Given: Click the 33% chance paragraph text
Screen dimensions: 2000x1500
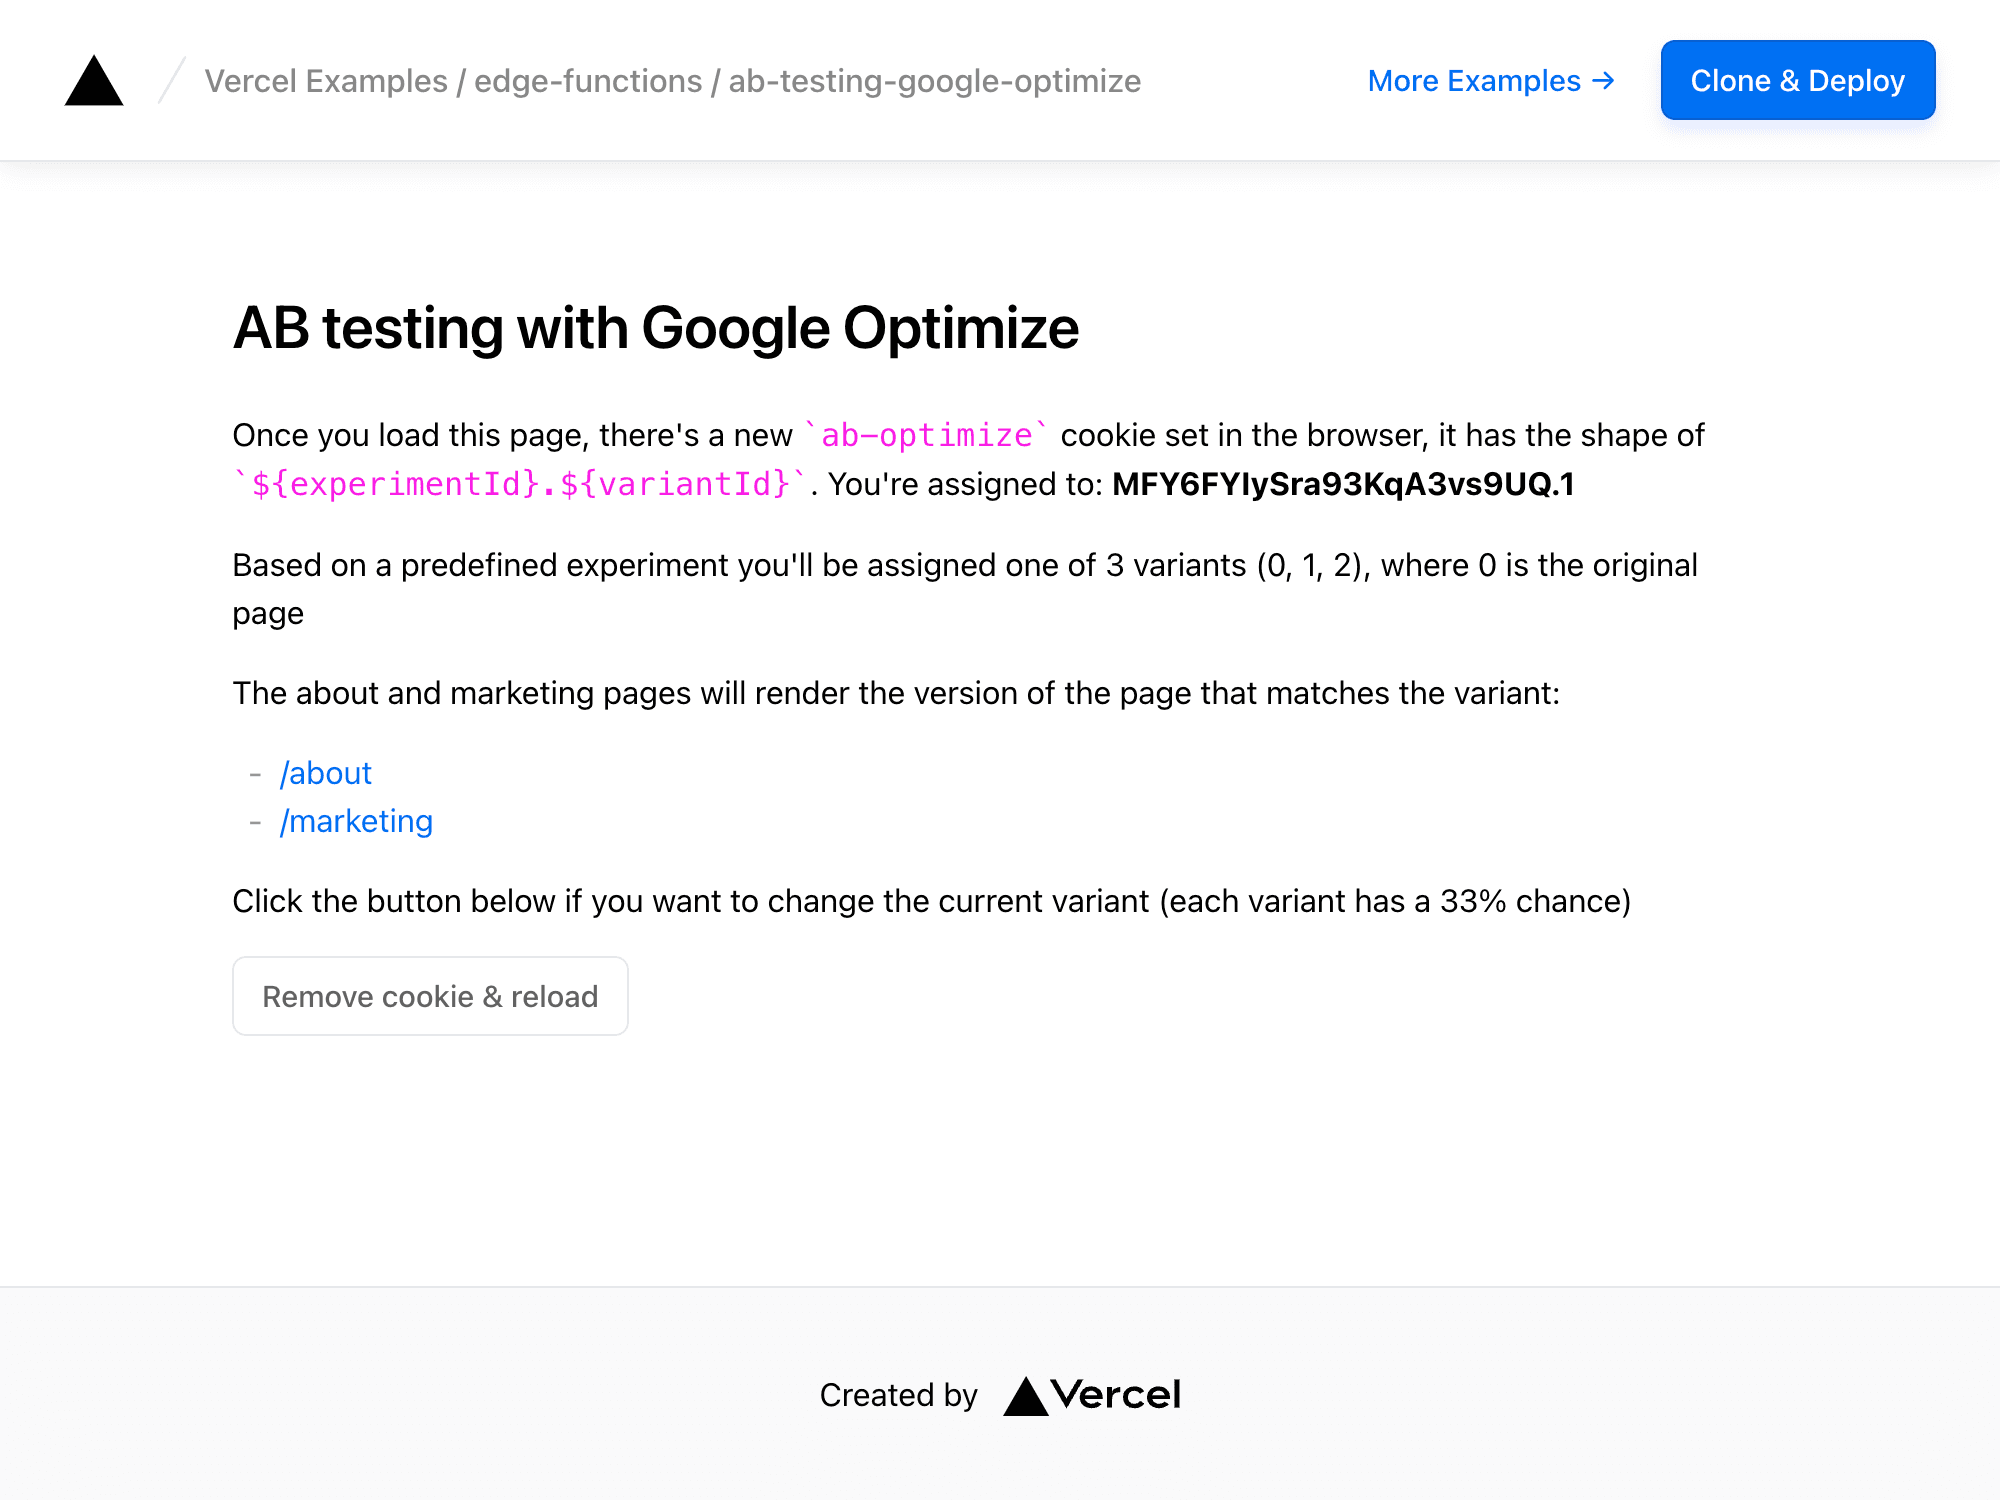Looking at the screenshot, I should point(930,901).
